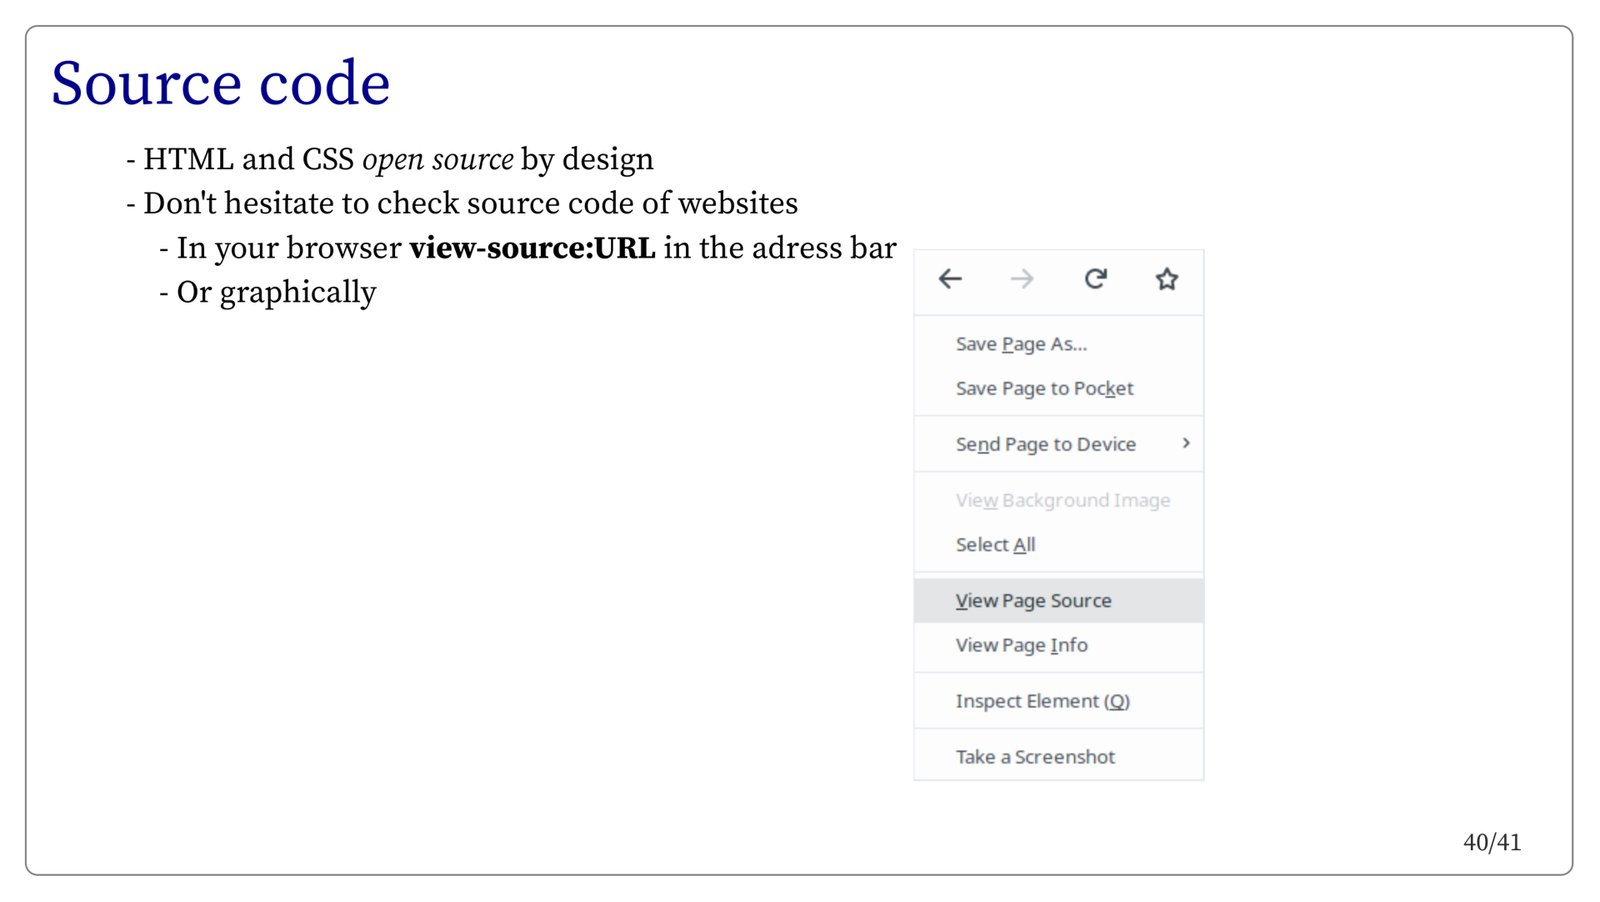This screenshot has height=902, width=1600.
Task: Click the bold view-source:URL text
Action: point(532,248)
